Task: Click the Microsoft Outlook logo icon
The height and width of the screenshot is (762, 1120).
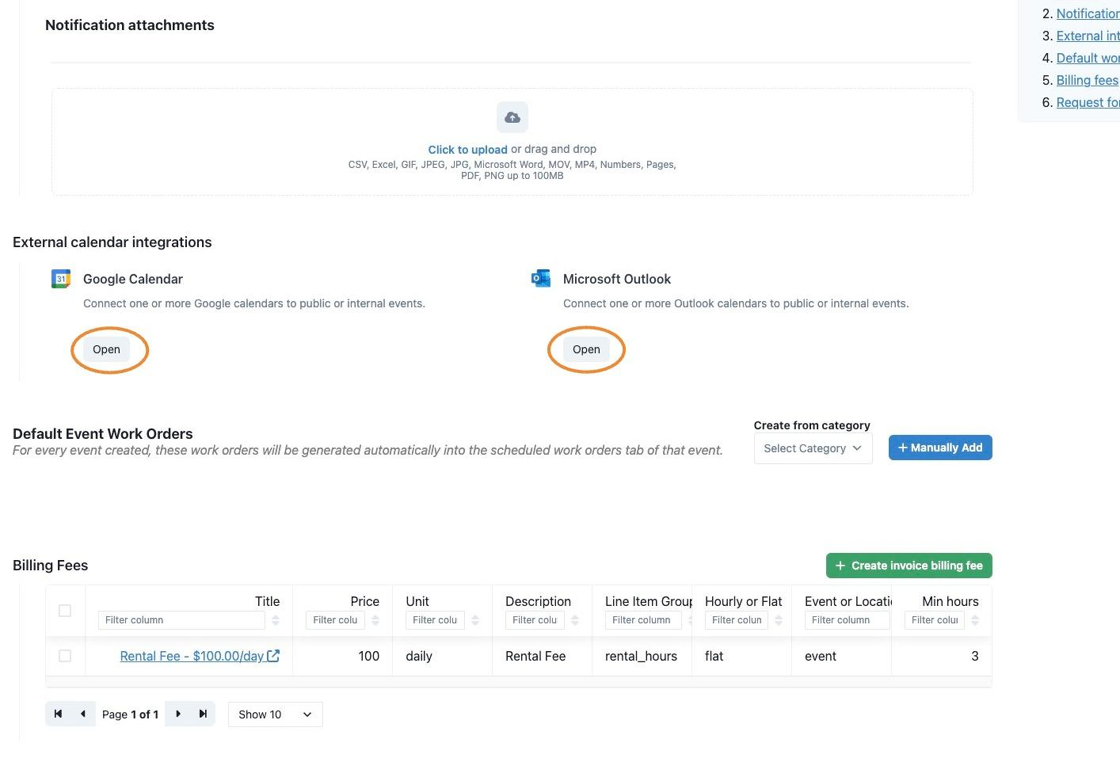Action: pos(541,279)
